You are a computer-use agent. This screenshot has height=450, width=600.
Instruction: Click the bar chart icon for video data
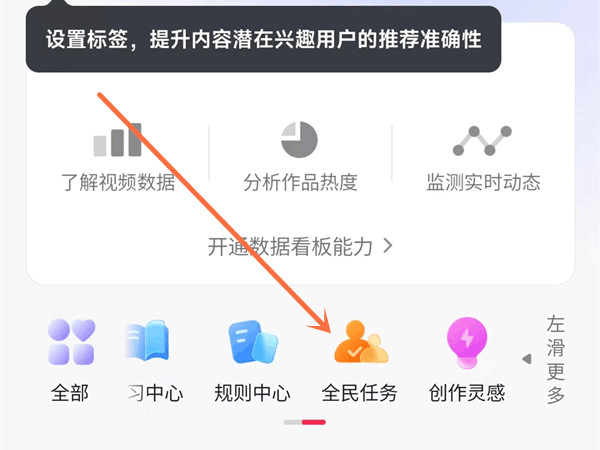117,140
